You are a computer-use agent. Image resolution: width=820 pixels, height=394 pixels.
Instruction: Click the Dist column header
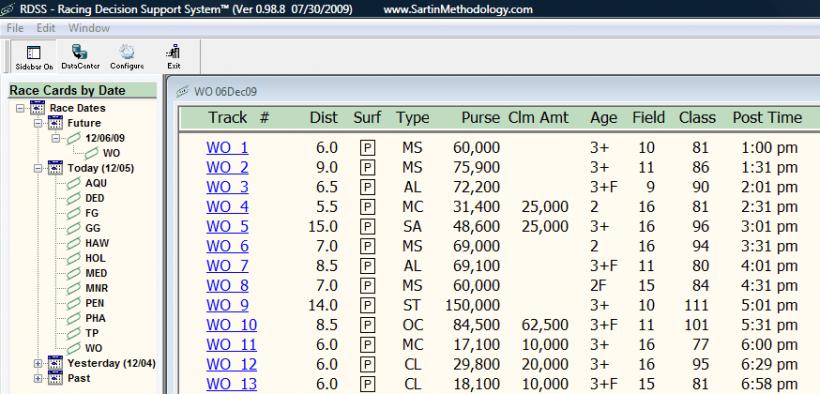click(323, 118)
